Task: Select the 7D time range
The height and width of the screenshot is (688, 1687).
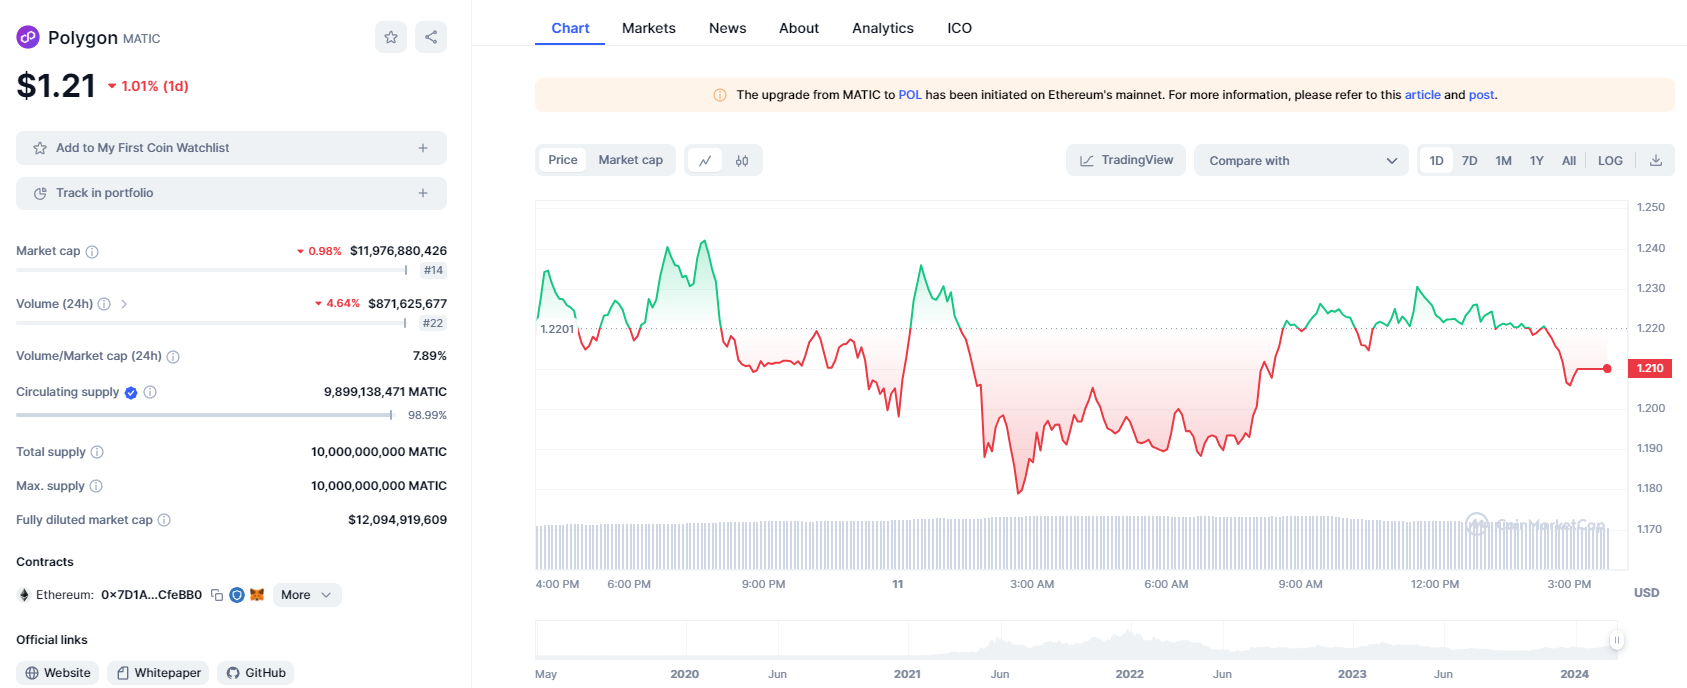Action: pos(1469,161)
